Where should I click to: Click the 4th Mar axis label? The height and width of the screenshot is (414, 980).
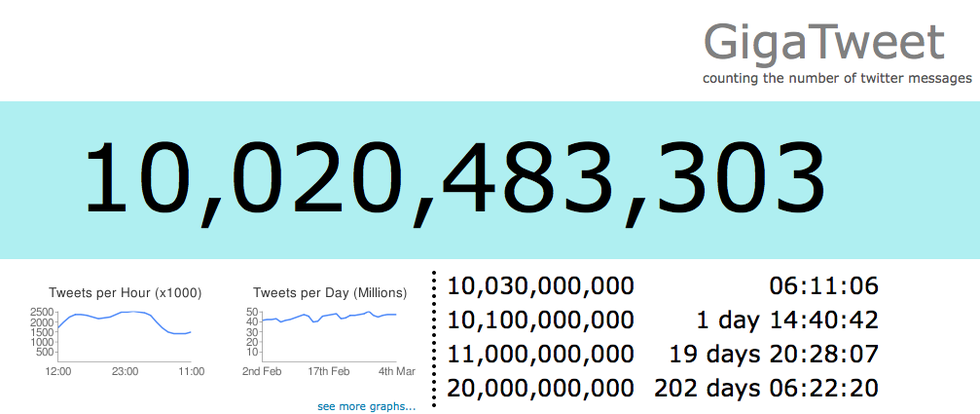(397, 371)
